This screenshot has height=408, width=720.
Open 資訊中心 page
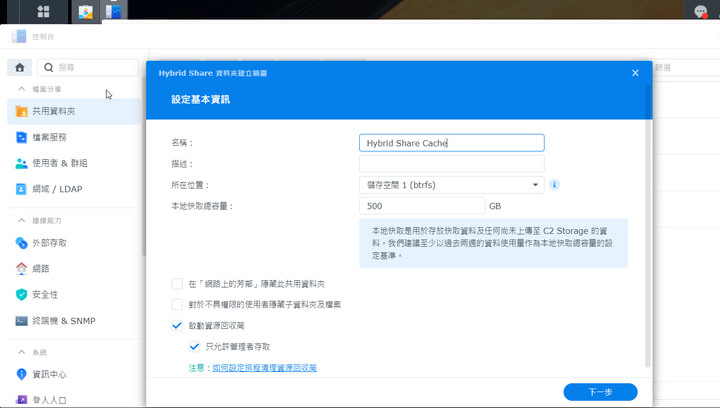click(x=74, y=374)
